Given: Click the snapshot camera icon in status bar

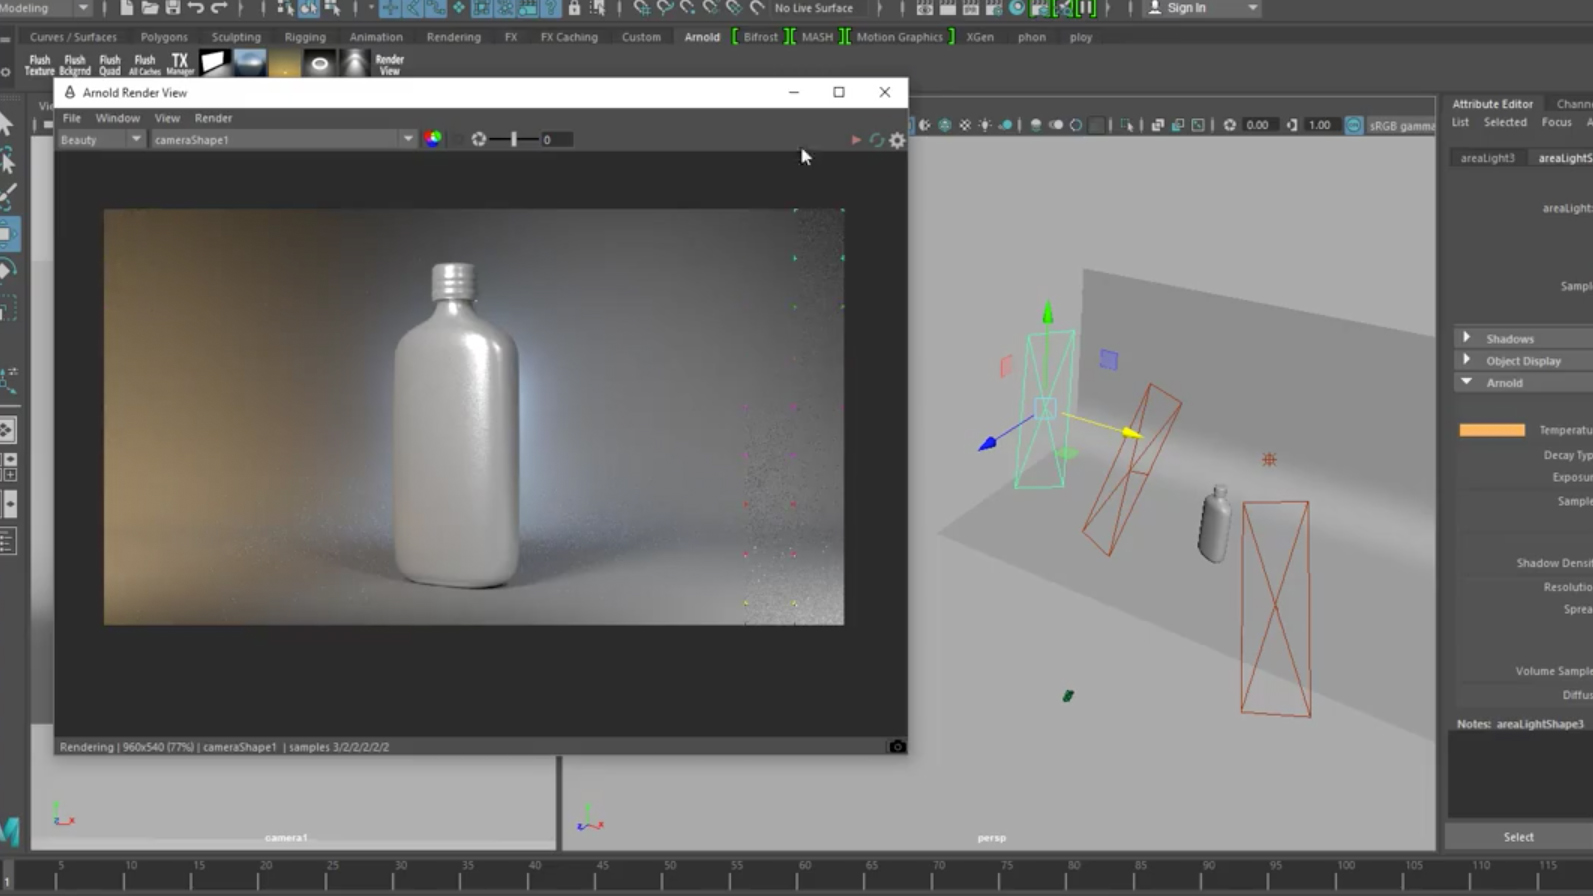Looking at the screenshot, I should coord(897,747).
